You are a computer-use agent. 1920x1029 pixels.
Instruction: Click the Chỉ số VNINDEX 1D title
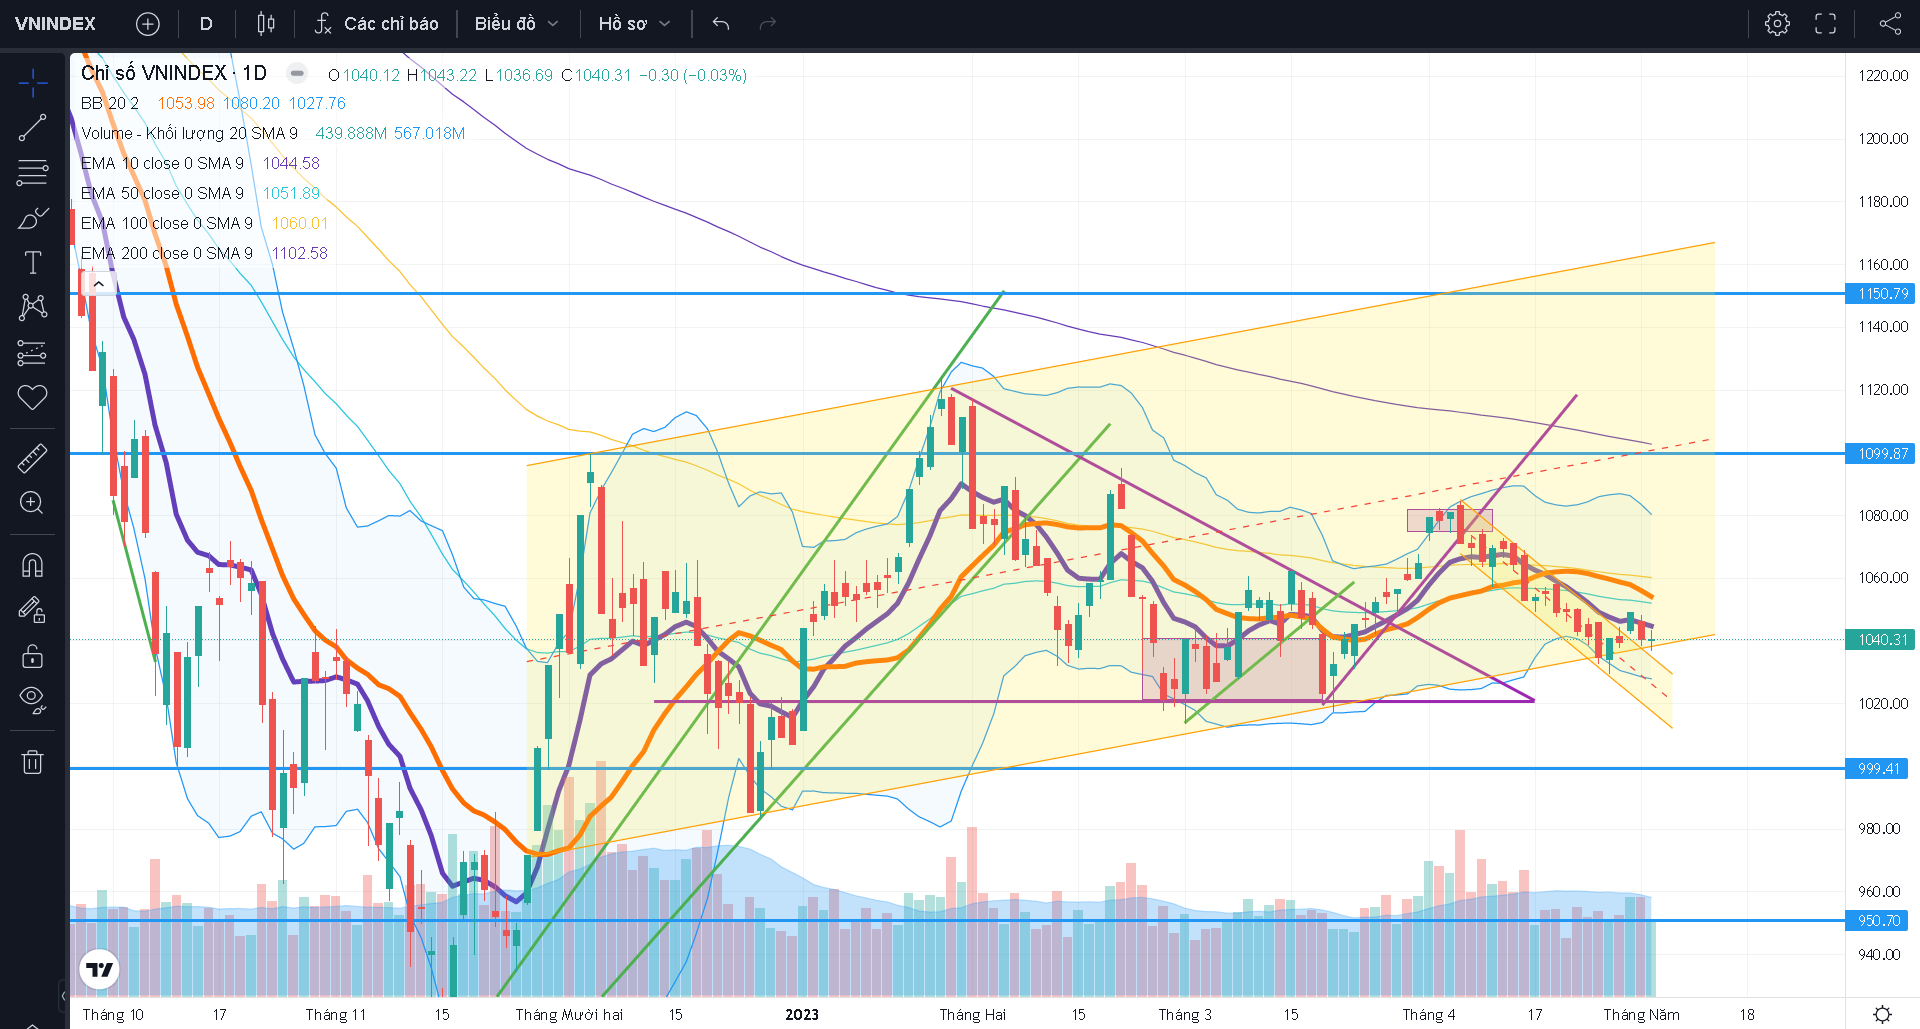click(174, 73)
